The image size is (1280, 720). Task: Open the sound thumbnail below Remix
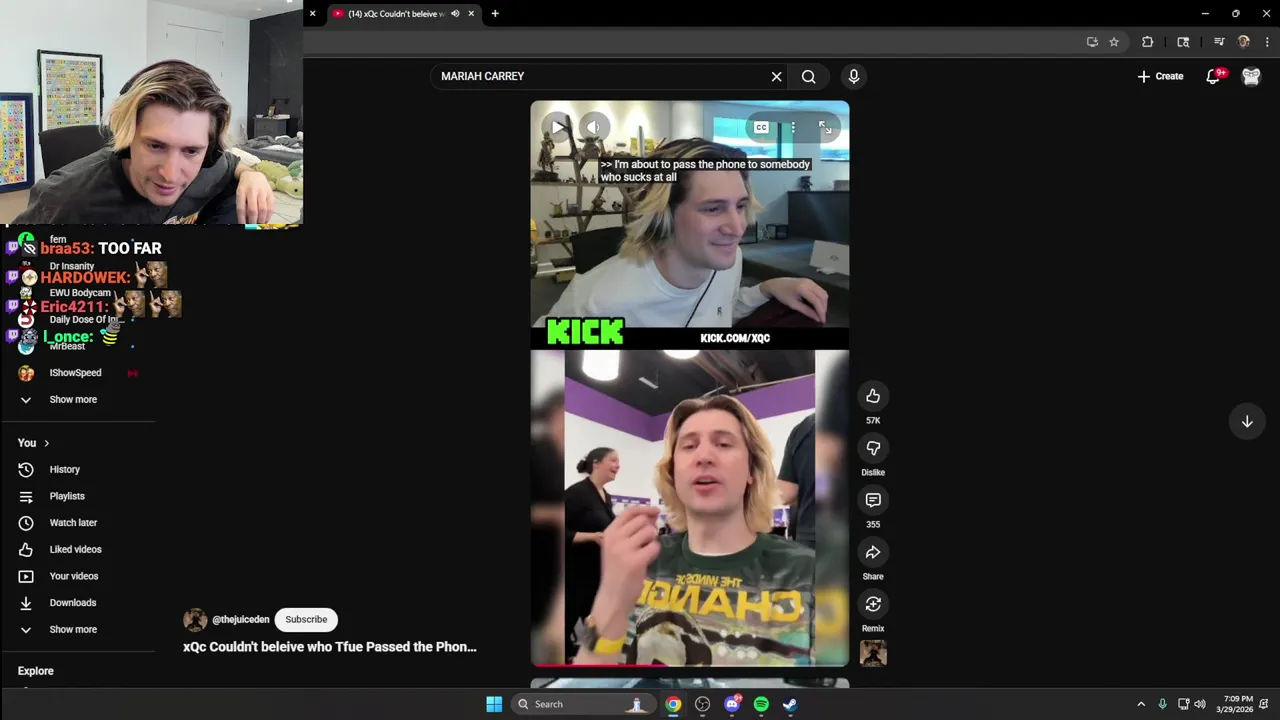873,653
